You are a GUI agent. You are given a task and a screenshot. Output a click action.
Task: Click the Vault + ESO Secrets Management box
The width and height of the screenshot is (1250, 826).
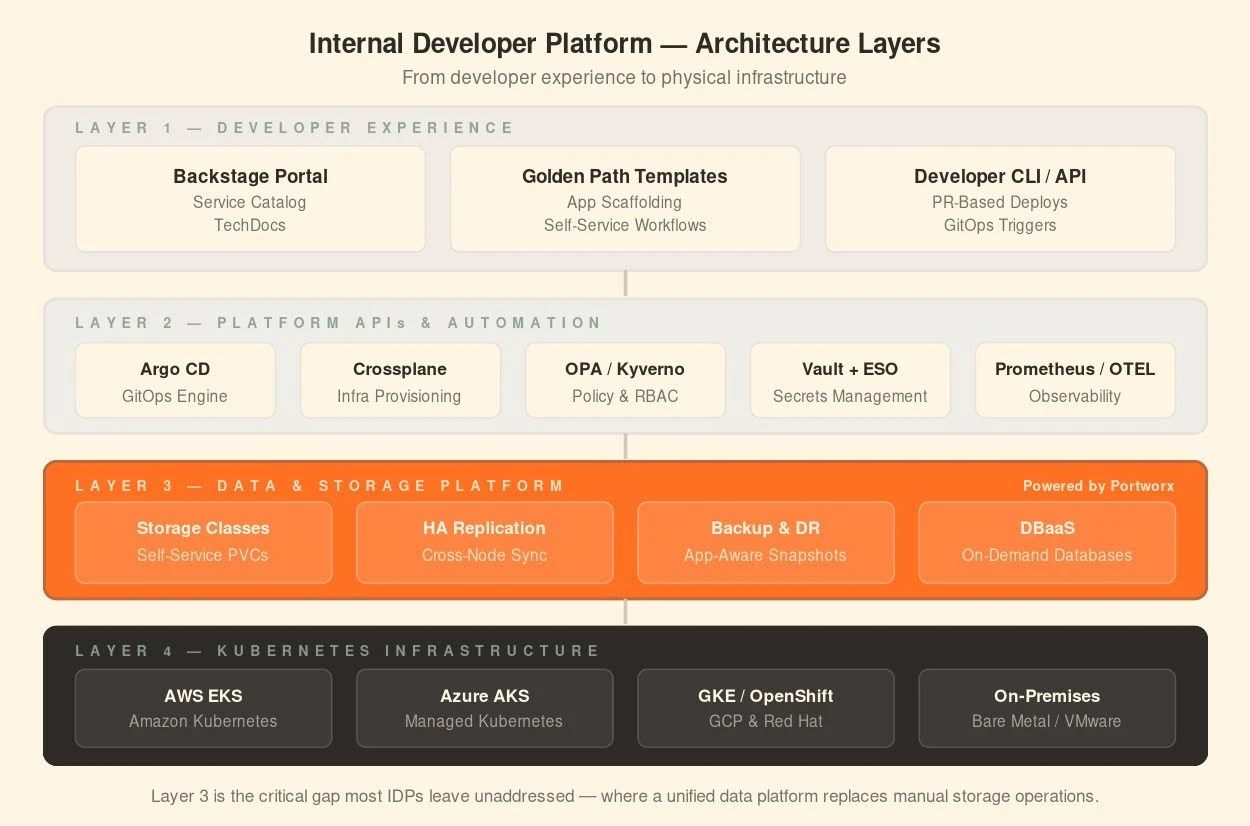click(x=850, y=381)
